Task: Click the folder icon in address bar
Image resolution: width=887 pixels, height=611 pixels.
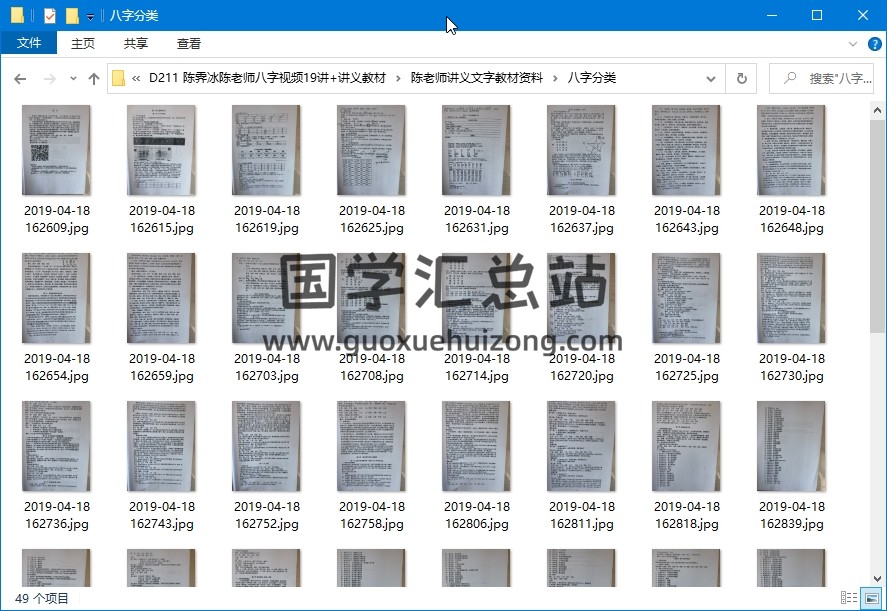Action: [x=118, y=78]
